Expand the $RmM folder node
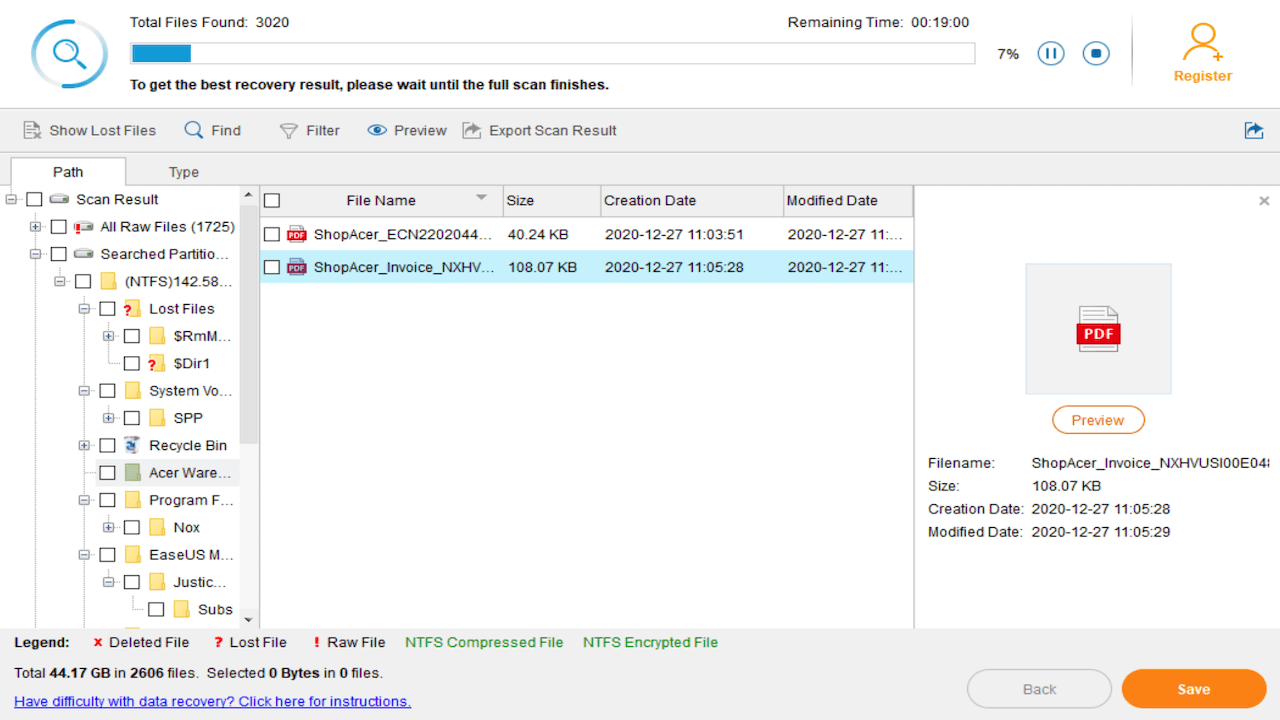This screenshot has height=720, width=1280. (x=108, y=336)
